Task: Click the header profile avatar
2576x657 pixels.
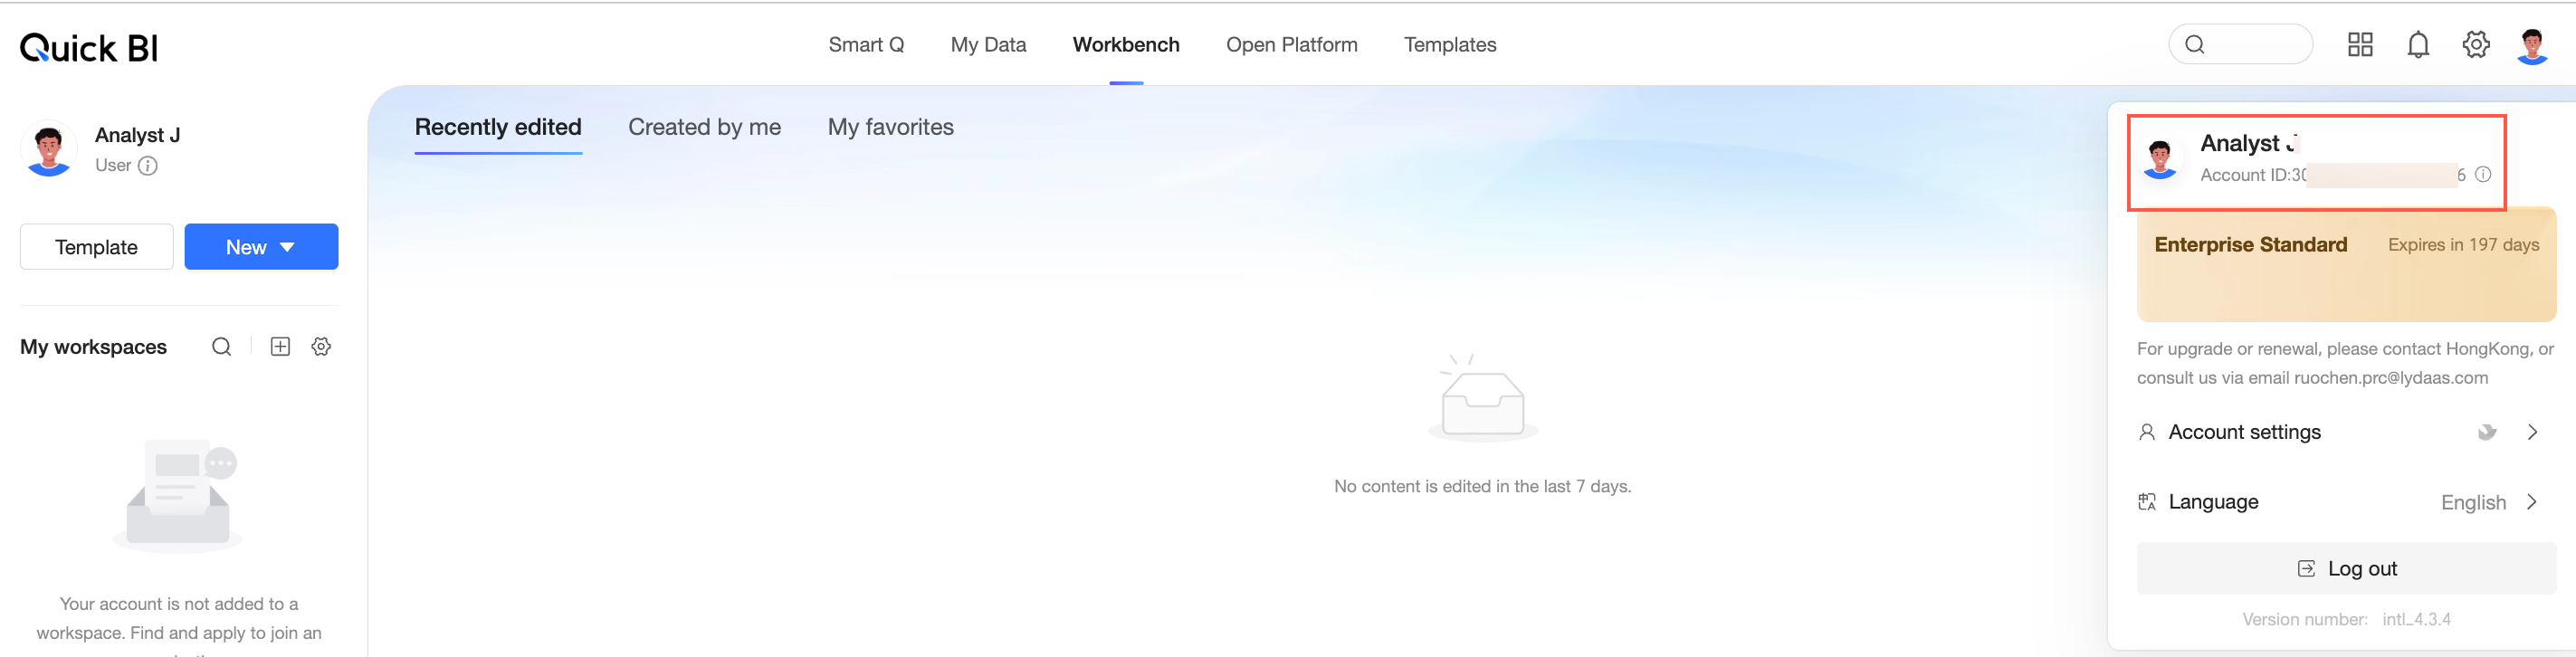Action: (x=2532, y=46)
